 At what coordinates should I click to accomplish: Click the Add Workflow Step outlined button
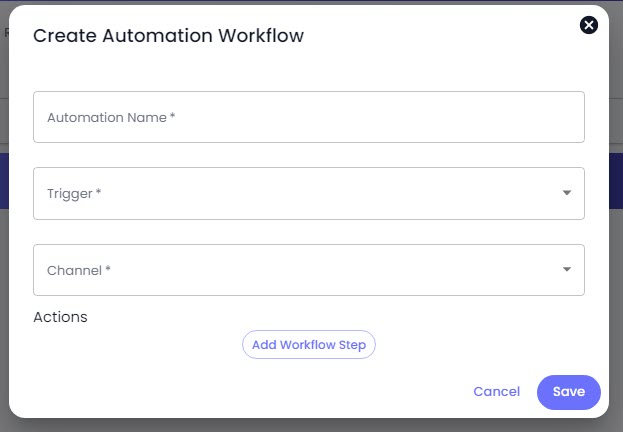point(309,345)
